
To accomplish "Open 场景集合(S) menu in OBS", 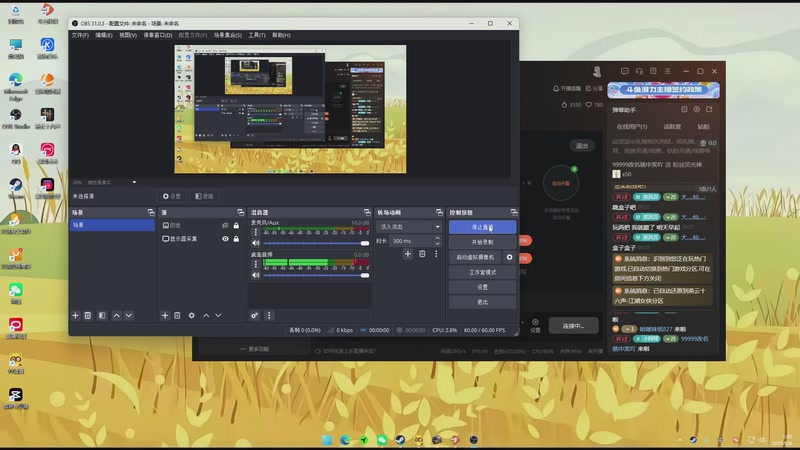I will (x=228, y=35).
